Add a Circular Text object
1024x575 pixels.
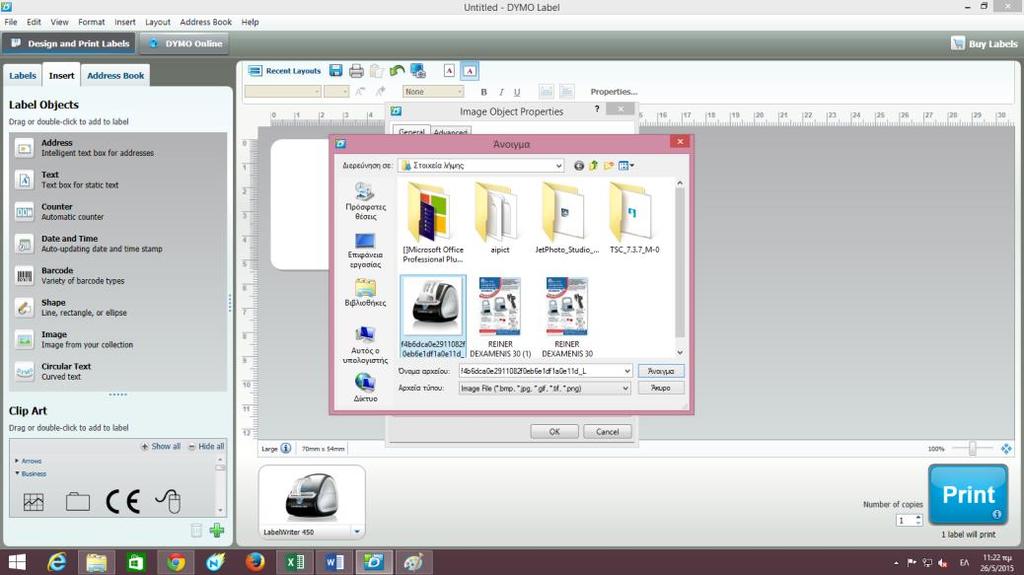click(x=118, y=372)
